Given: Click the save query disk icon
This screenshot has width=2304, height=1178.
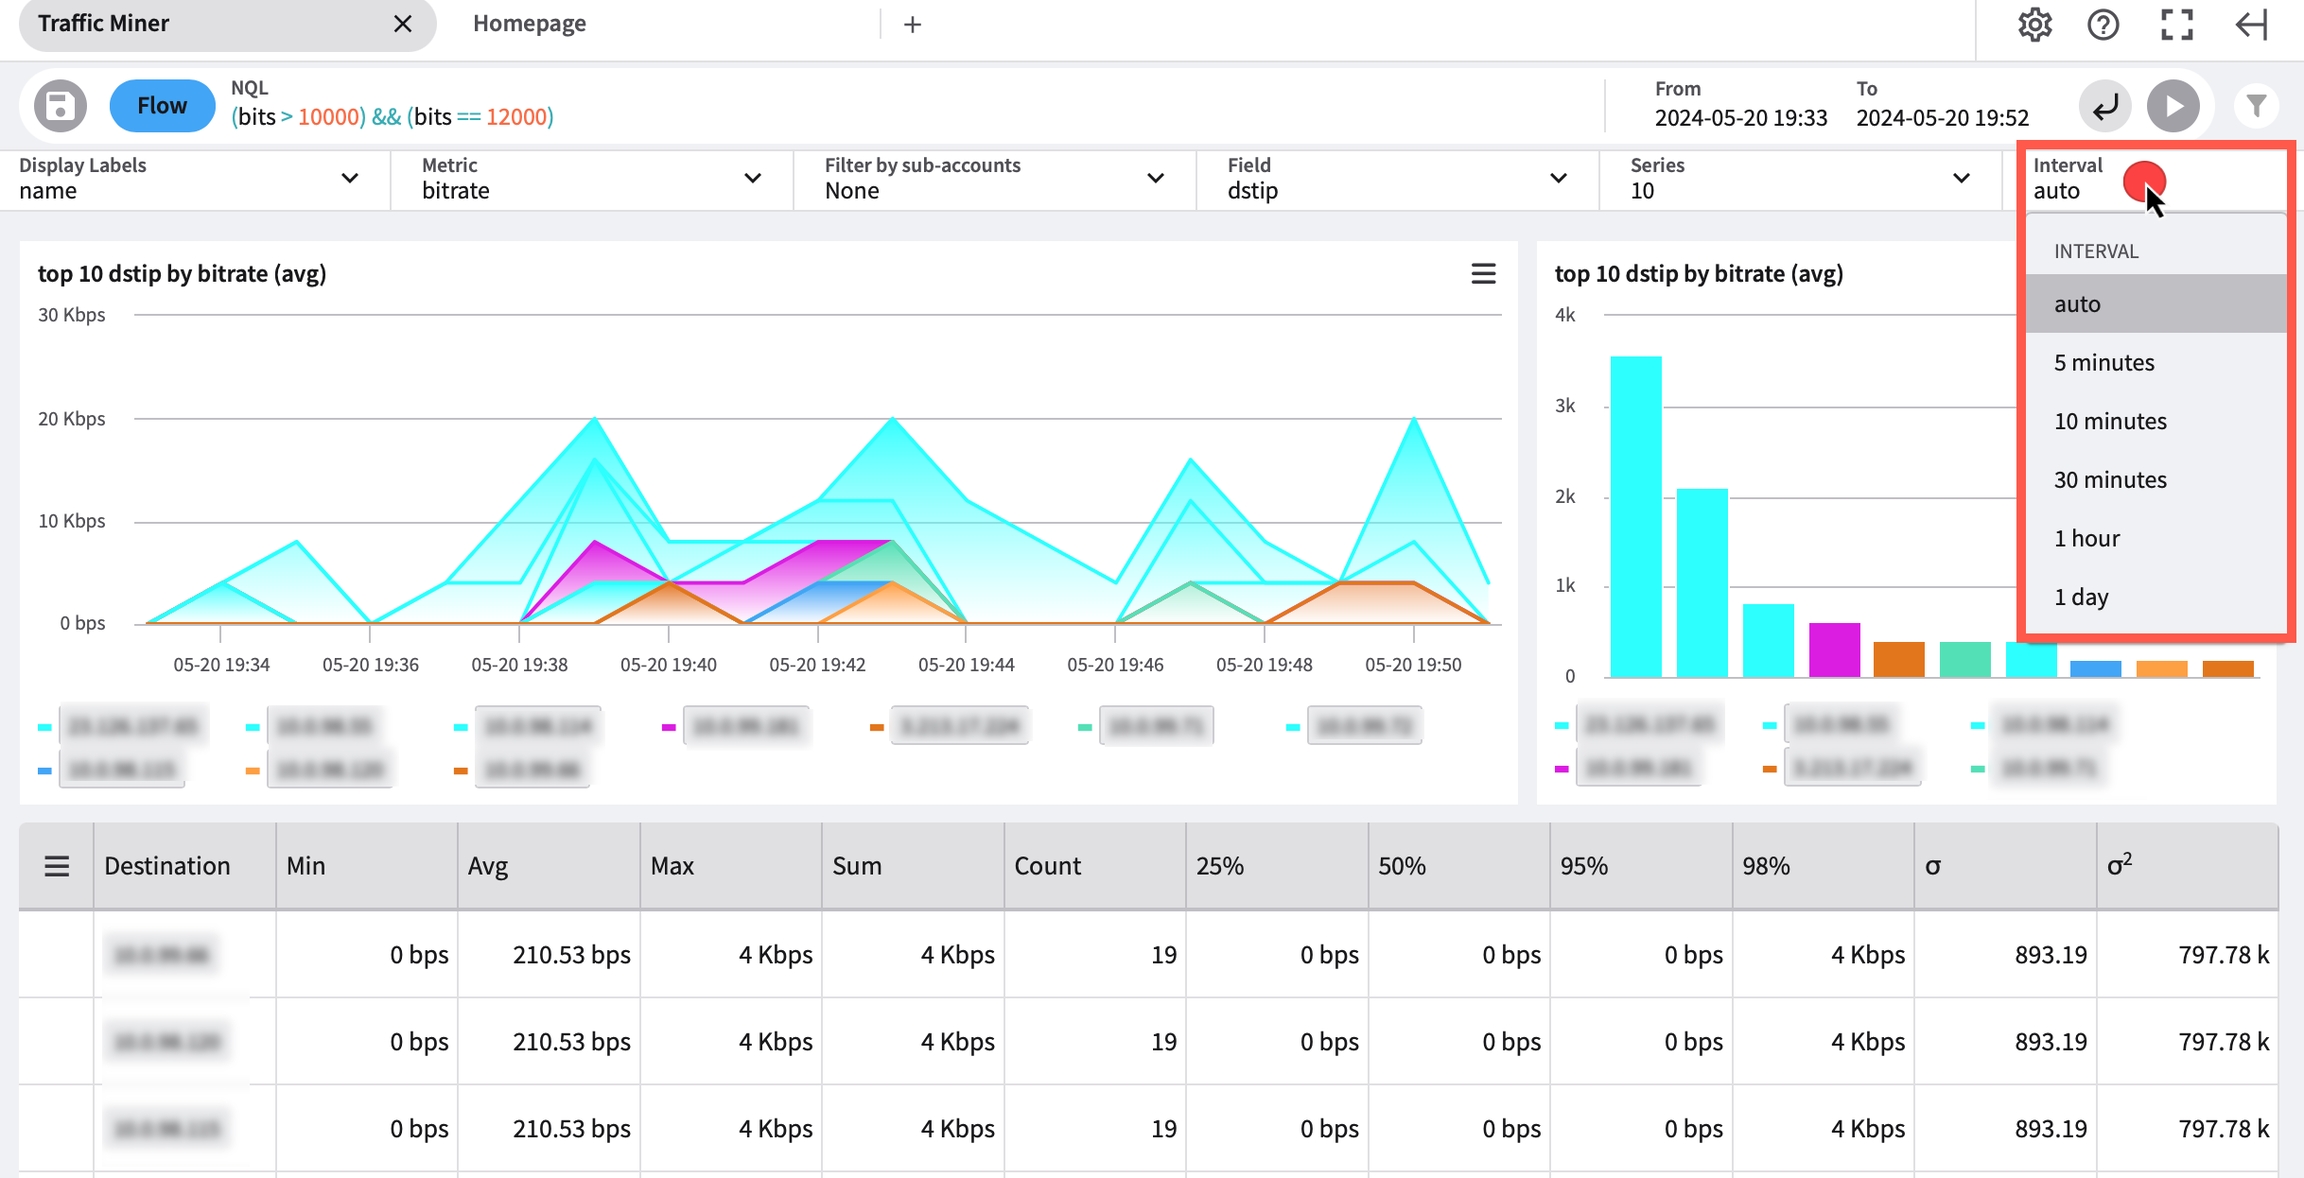Looking at the screenshot, I should pyautogui.click(x=60, y=106).
